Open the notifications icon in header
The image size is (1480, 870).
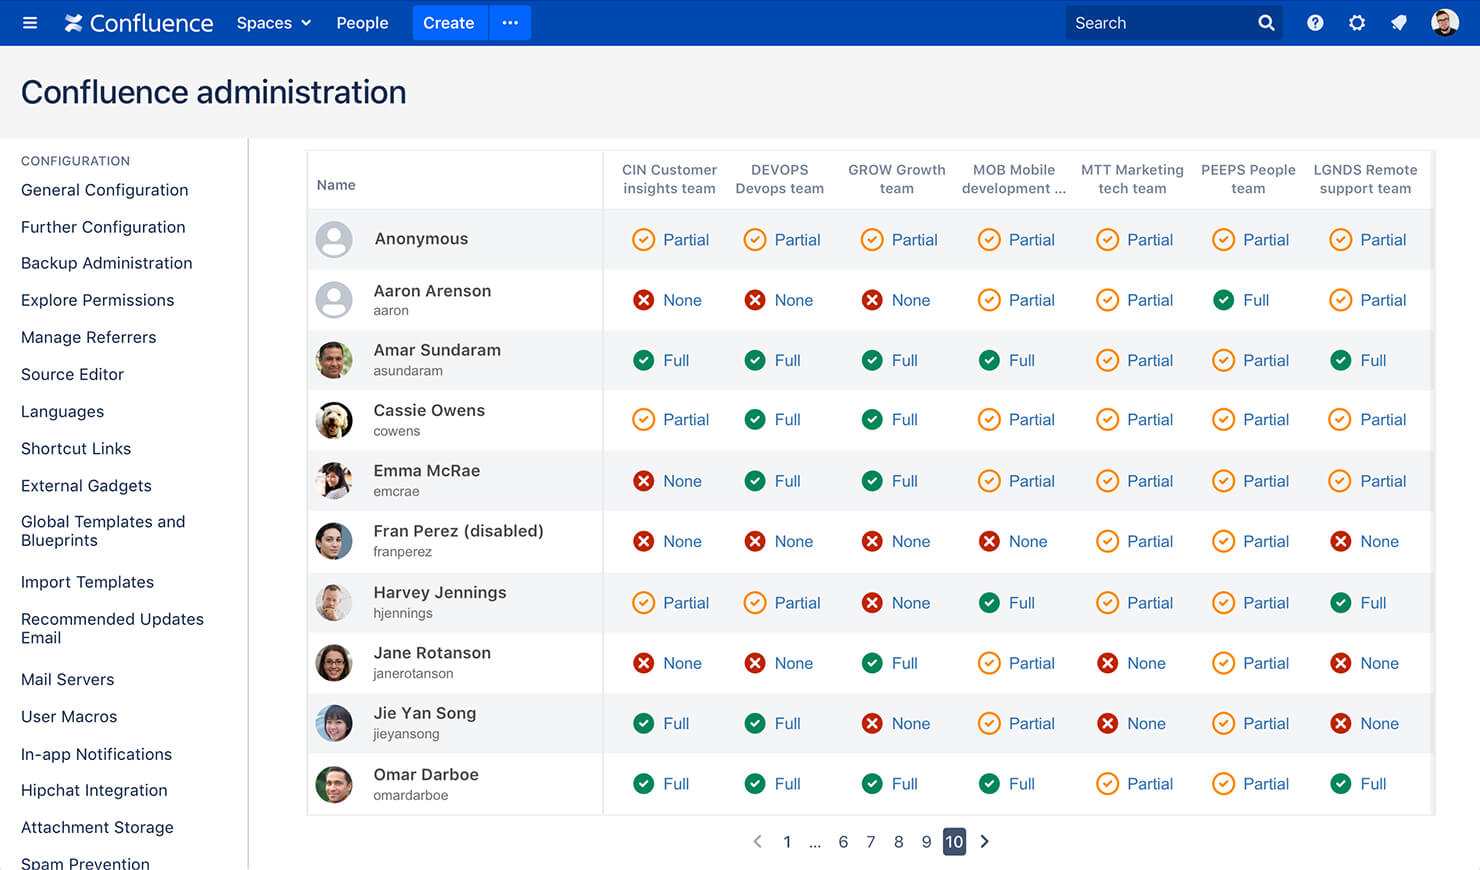pos(1399,23)
